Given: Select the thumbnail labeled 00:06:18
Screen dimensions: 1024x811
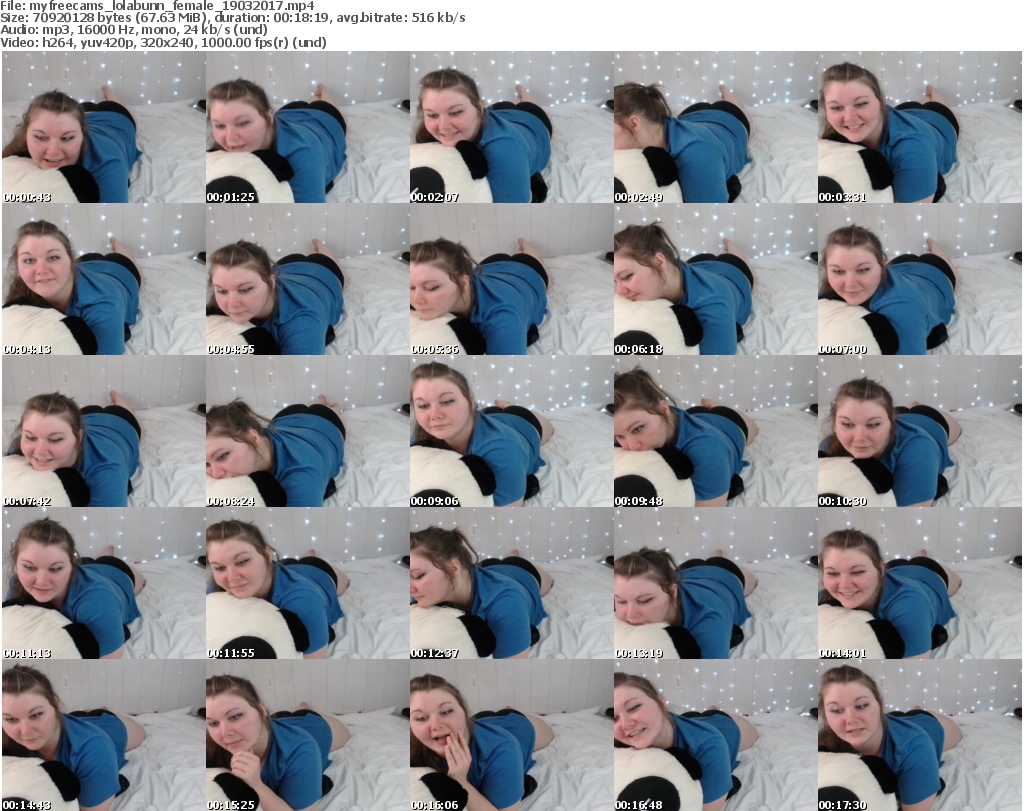Looking at the screenshot, I should tap(715, 279).
